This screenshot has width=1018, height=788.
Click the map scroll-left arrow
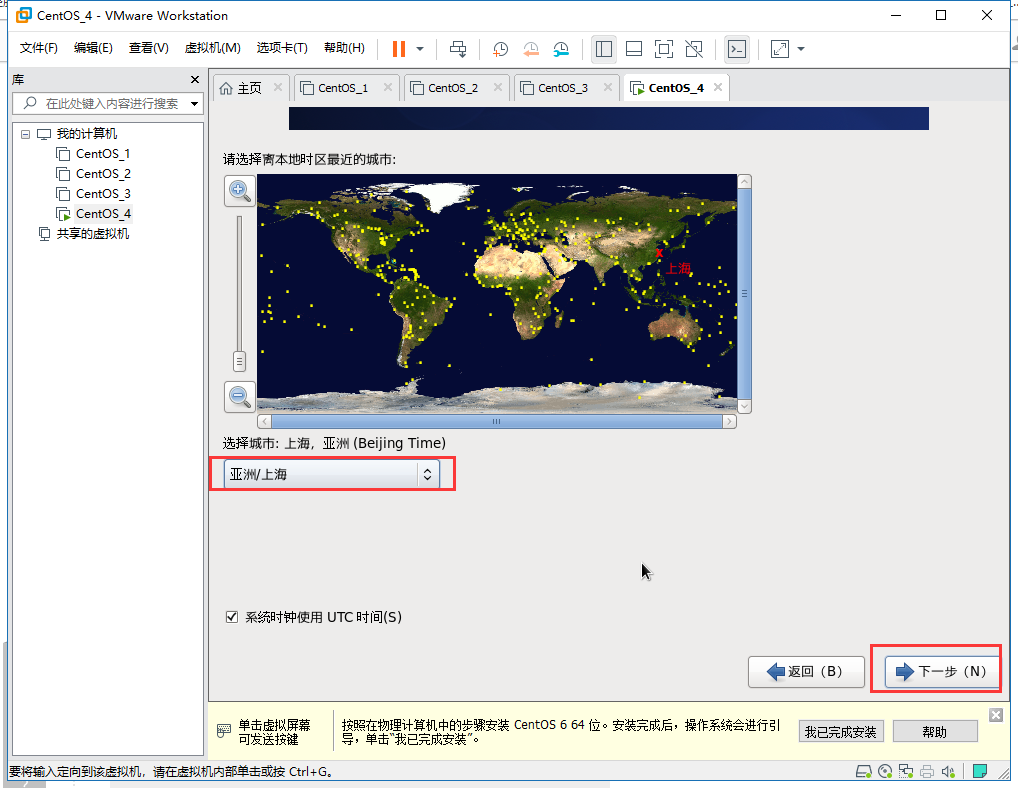point(264,422)
